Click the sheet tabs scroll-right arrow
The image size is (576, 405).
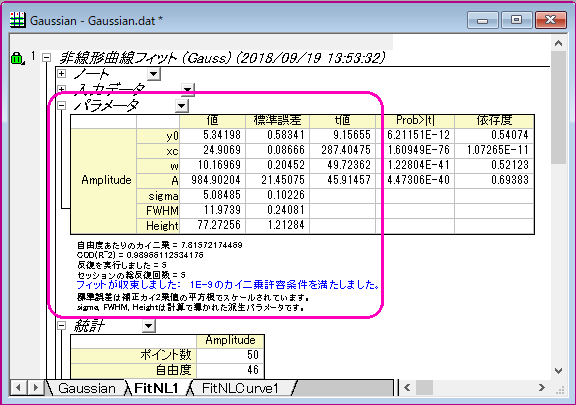click(36, 387)
